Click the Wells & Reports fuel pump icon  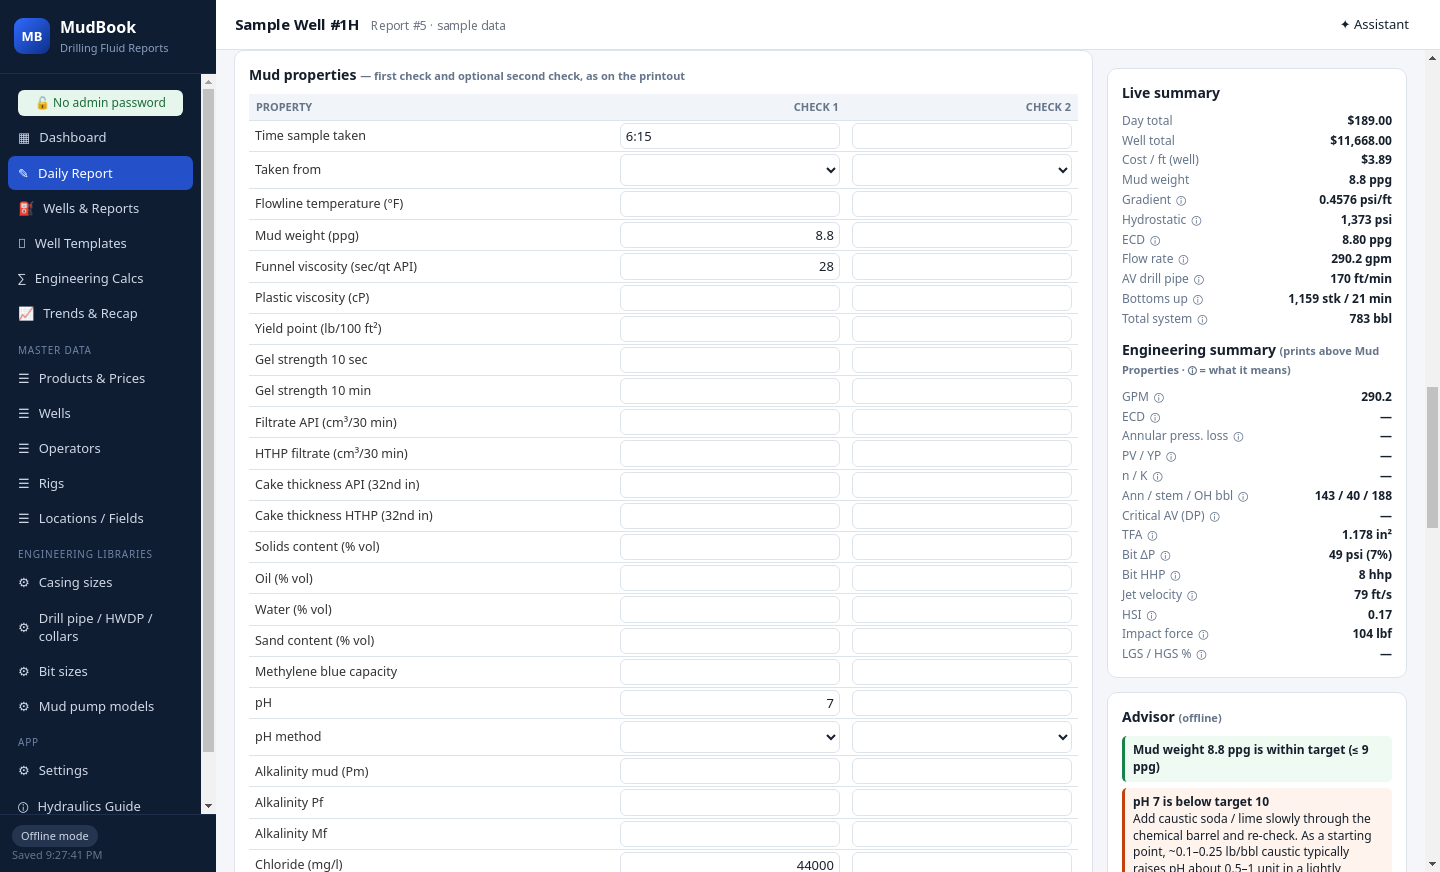[26, 208]
